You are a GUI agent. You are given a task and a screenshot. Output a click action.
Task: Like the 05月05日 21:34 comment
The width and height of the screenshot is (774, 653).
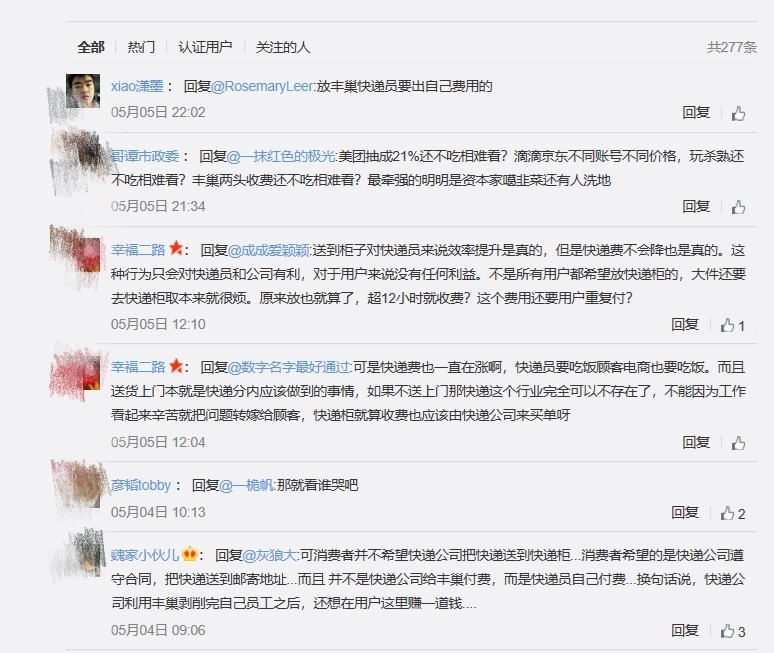pyautogui.click(x=738, y=207)
